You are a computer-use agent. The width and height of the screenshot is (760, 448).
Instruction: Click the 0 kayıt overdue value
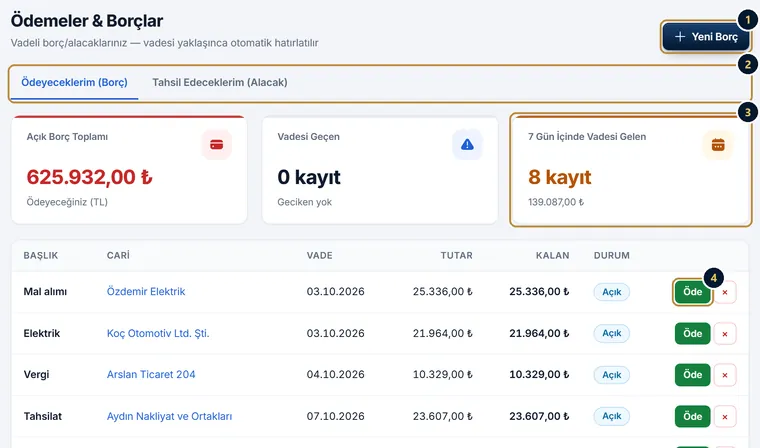click(x=309, y=177)
